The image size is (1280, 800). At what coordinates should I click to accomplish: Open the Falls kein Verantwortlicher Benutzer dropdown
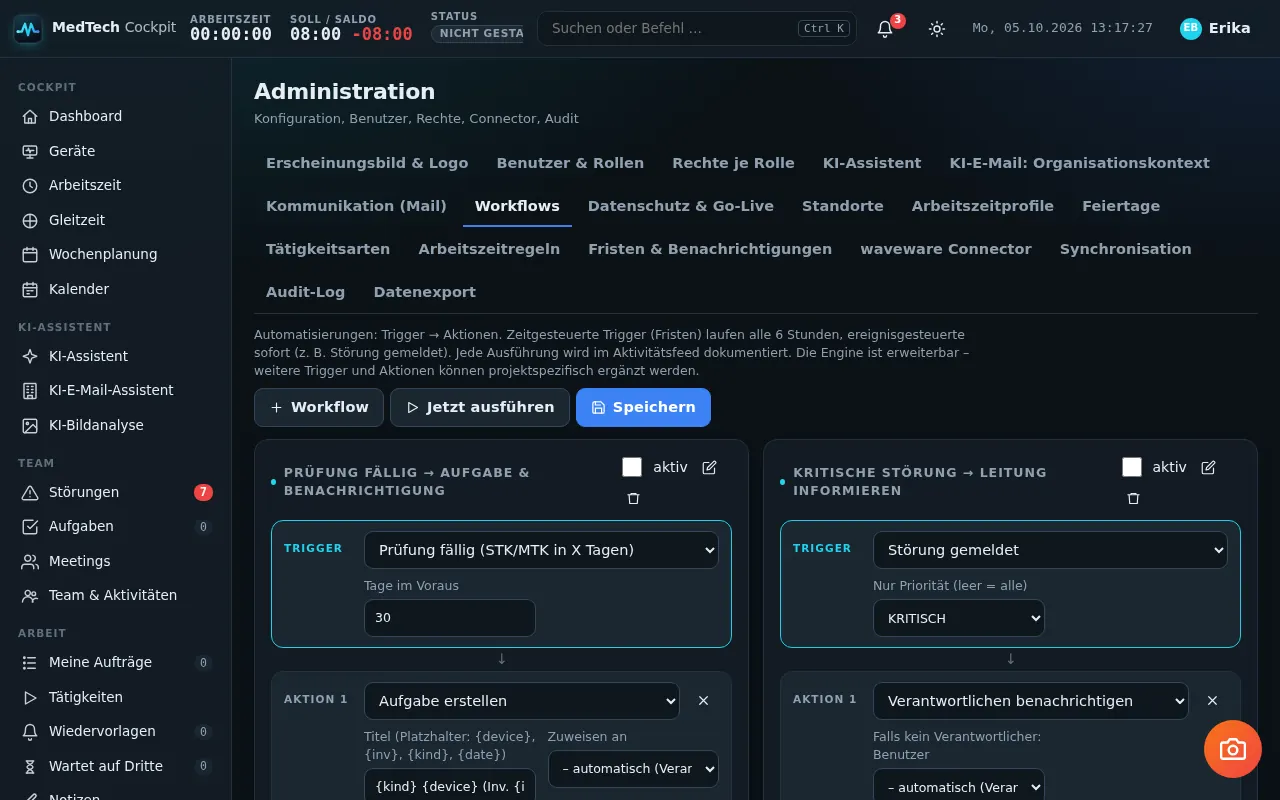pos(959,786)
